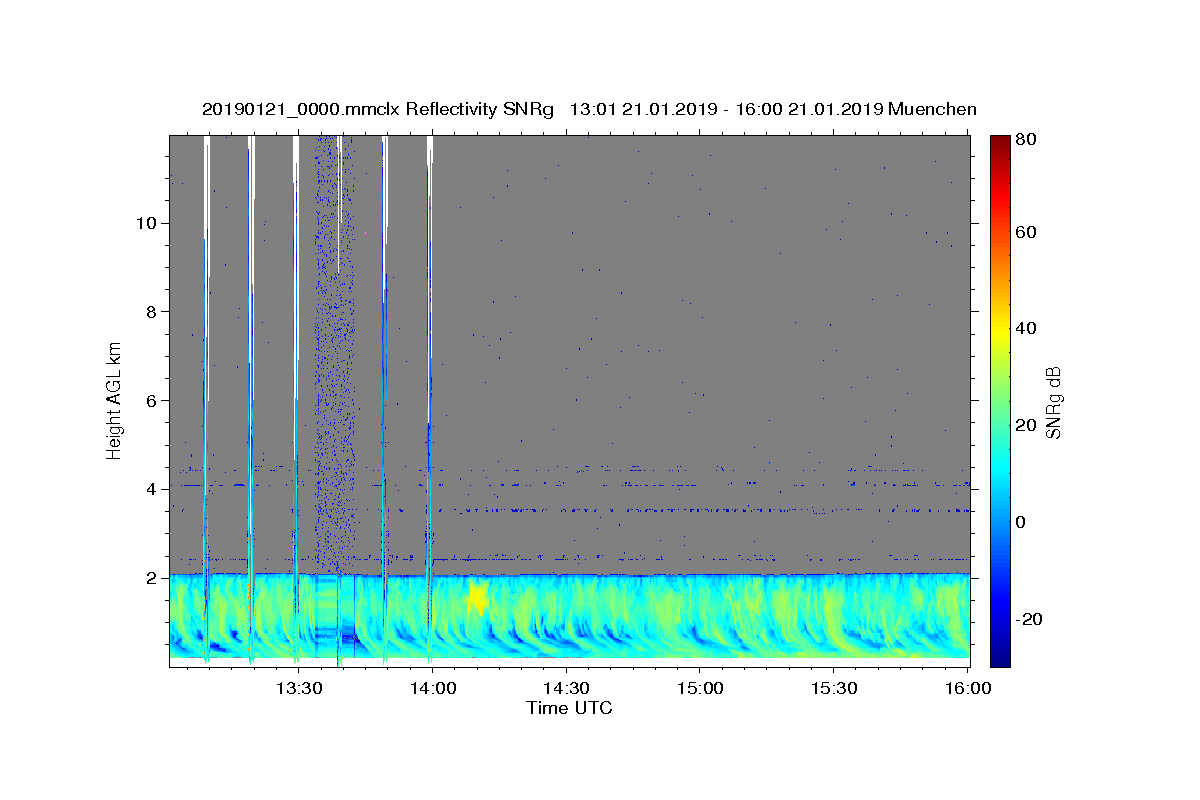Click the colorbar value 40
Image resolution: width=1200 pixels, height=800 pixels.
[1028, 328]
